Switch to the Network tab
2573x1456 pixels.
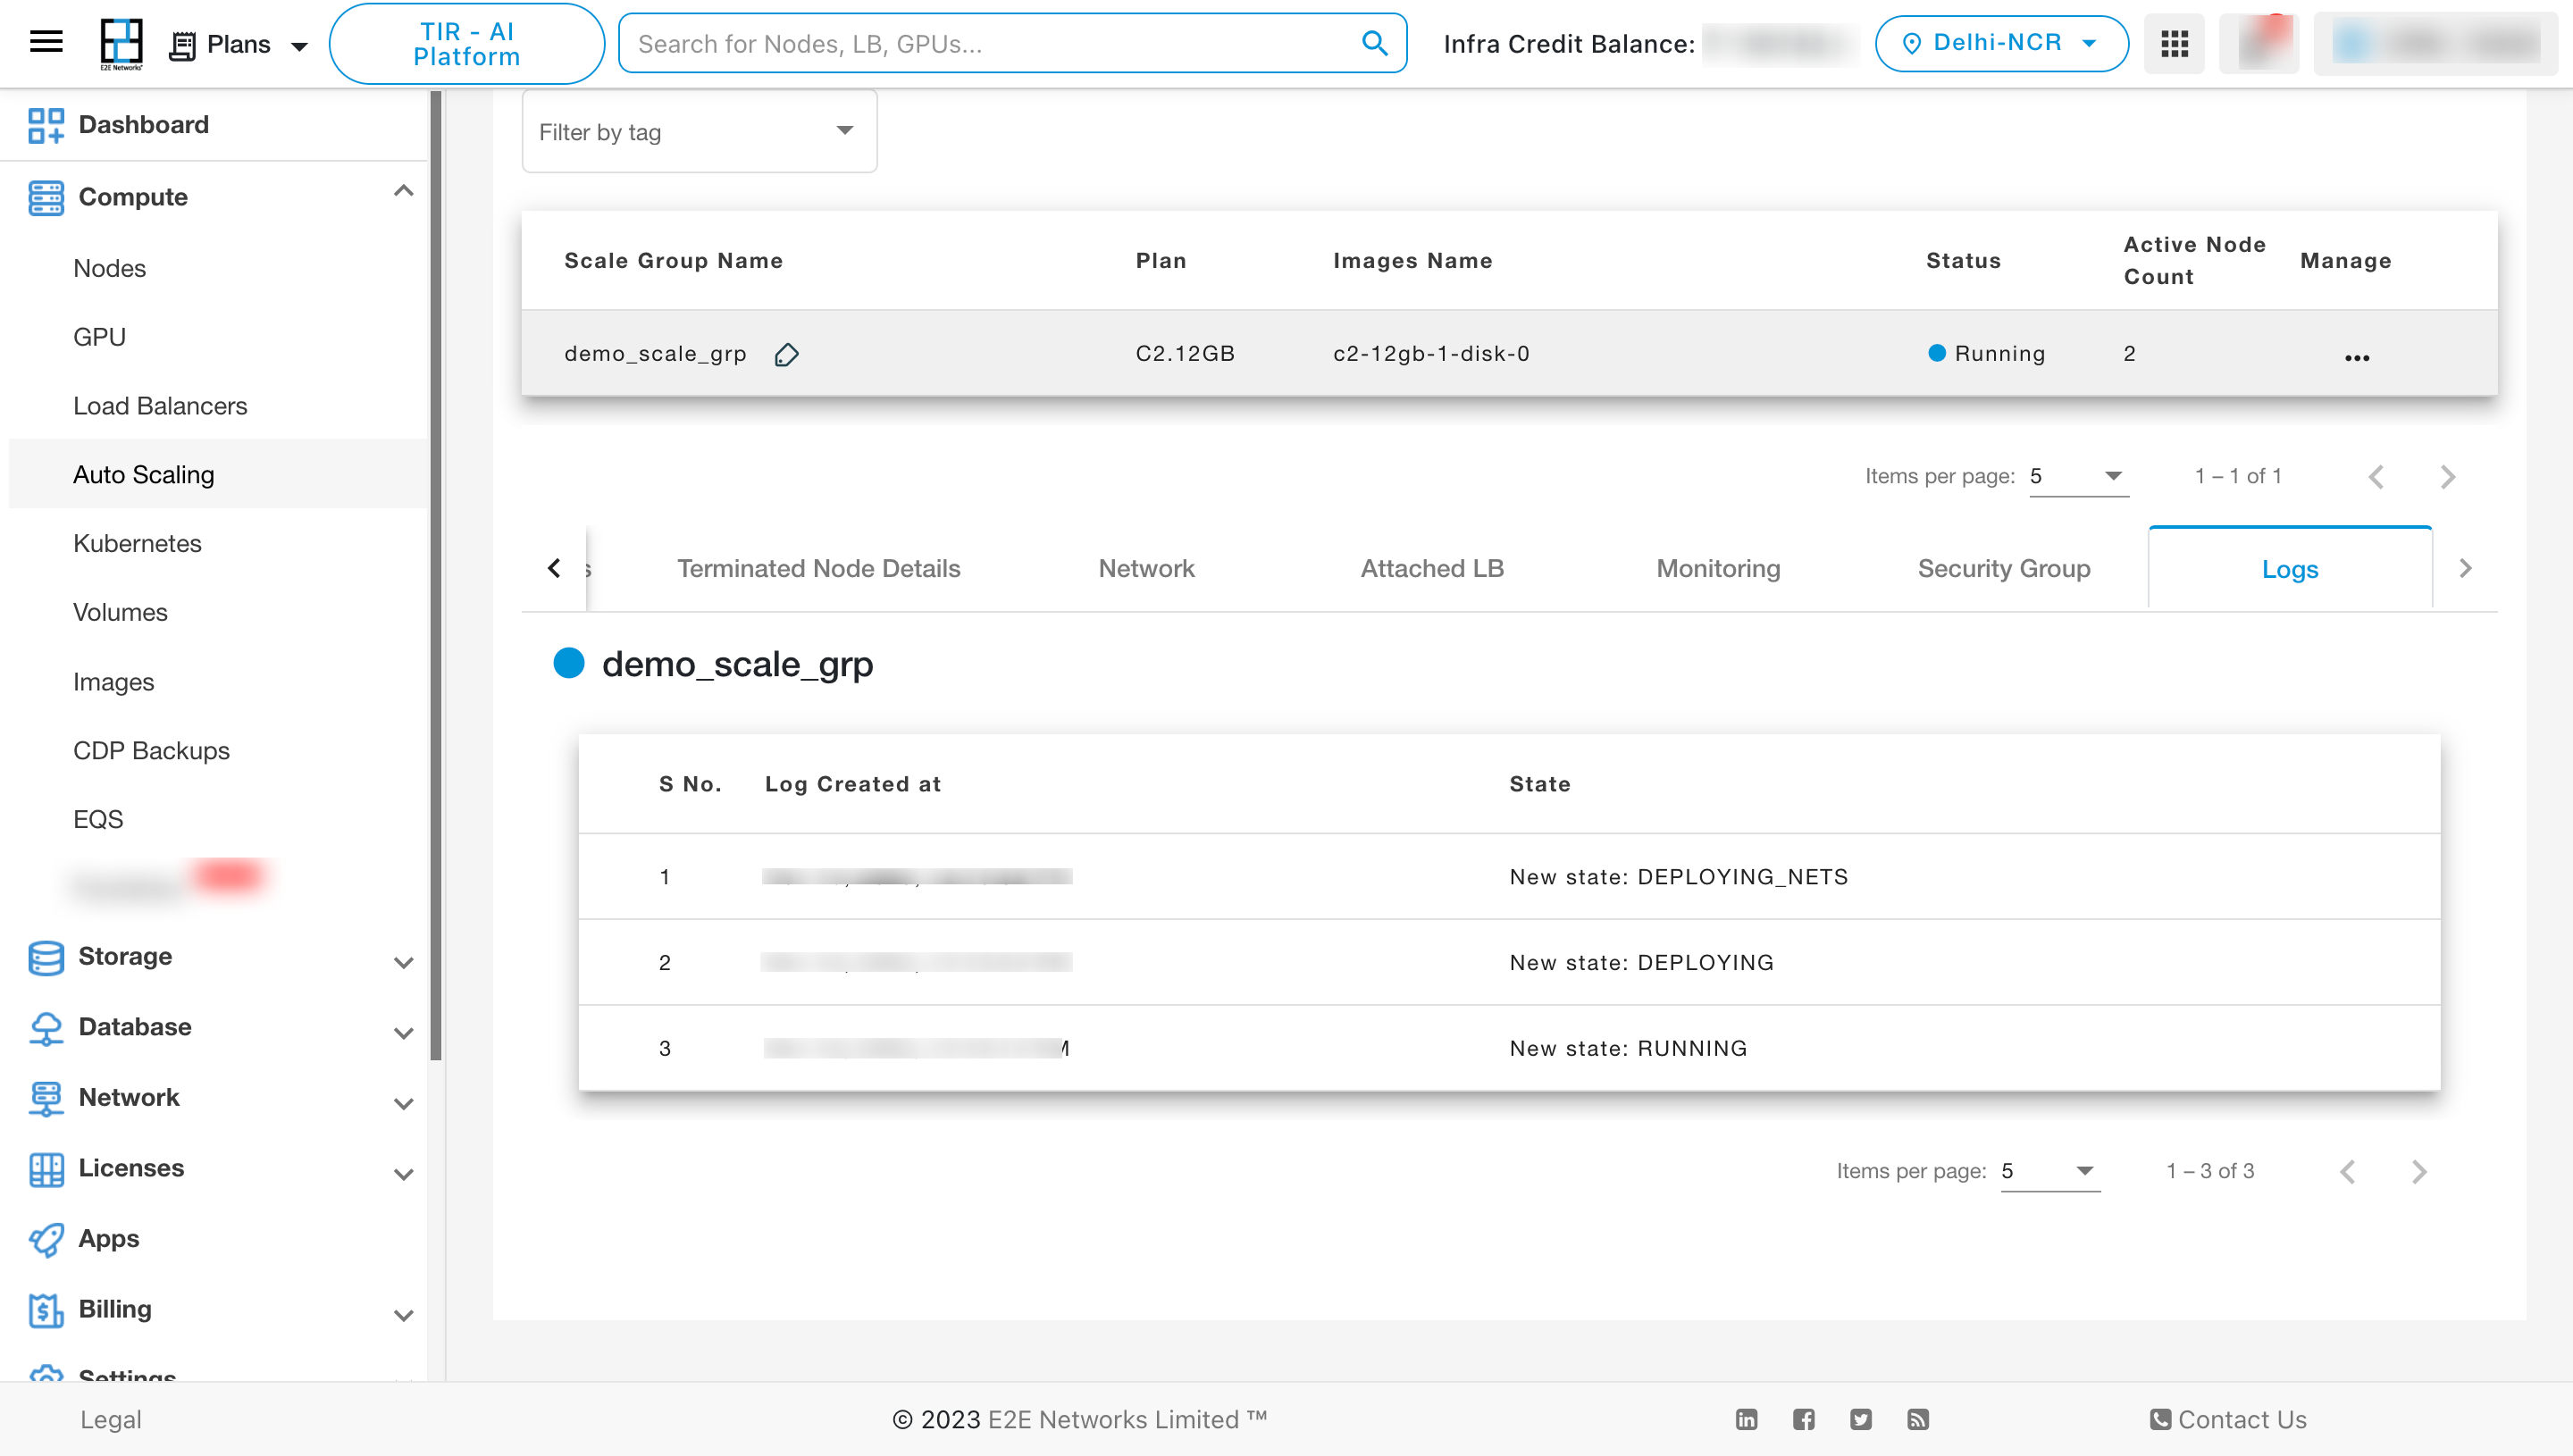[x=1146, y=568]
